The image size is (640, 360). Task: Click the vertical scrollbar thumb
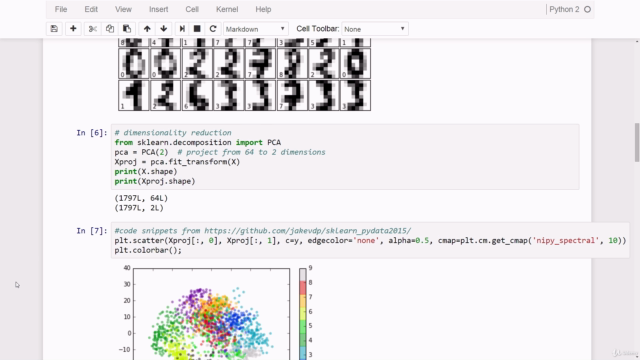click(637, 142)
